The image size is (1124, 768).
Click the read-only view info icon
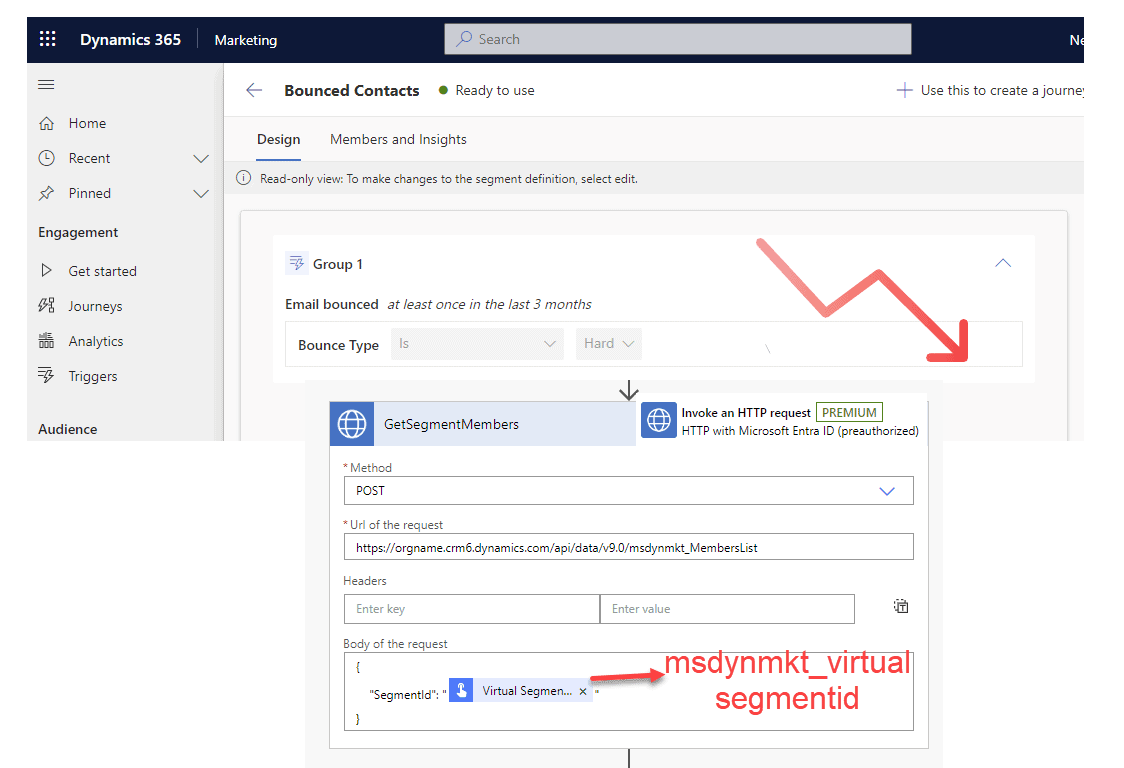243,178
